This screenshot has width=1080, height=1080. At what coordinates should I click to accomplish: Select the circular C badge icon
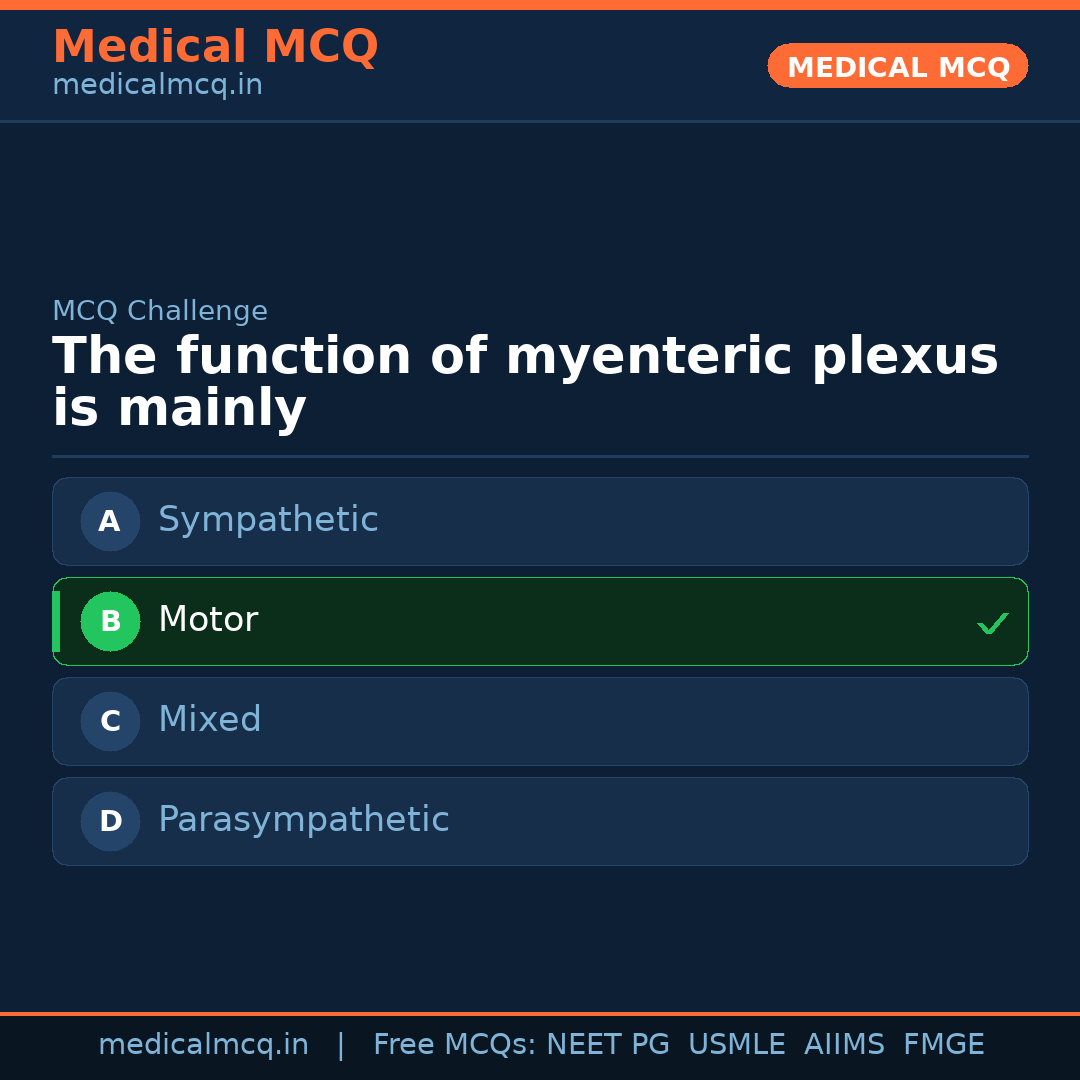coord(110,721)
